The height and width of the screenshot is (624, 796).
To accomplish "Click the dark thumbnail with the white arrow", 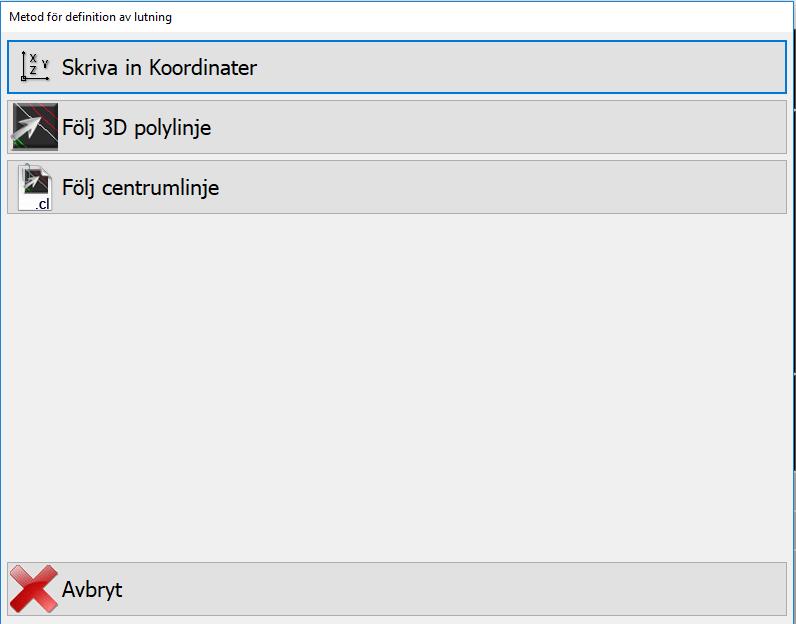I will tap(35, 127).
